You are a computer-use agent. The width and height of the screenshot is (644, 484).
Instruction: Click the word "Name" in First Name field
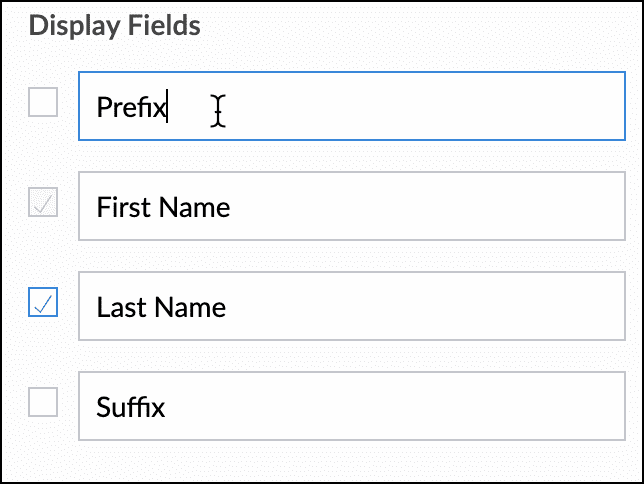coord(192,207)
